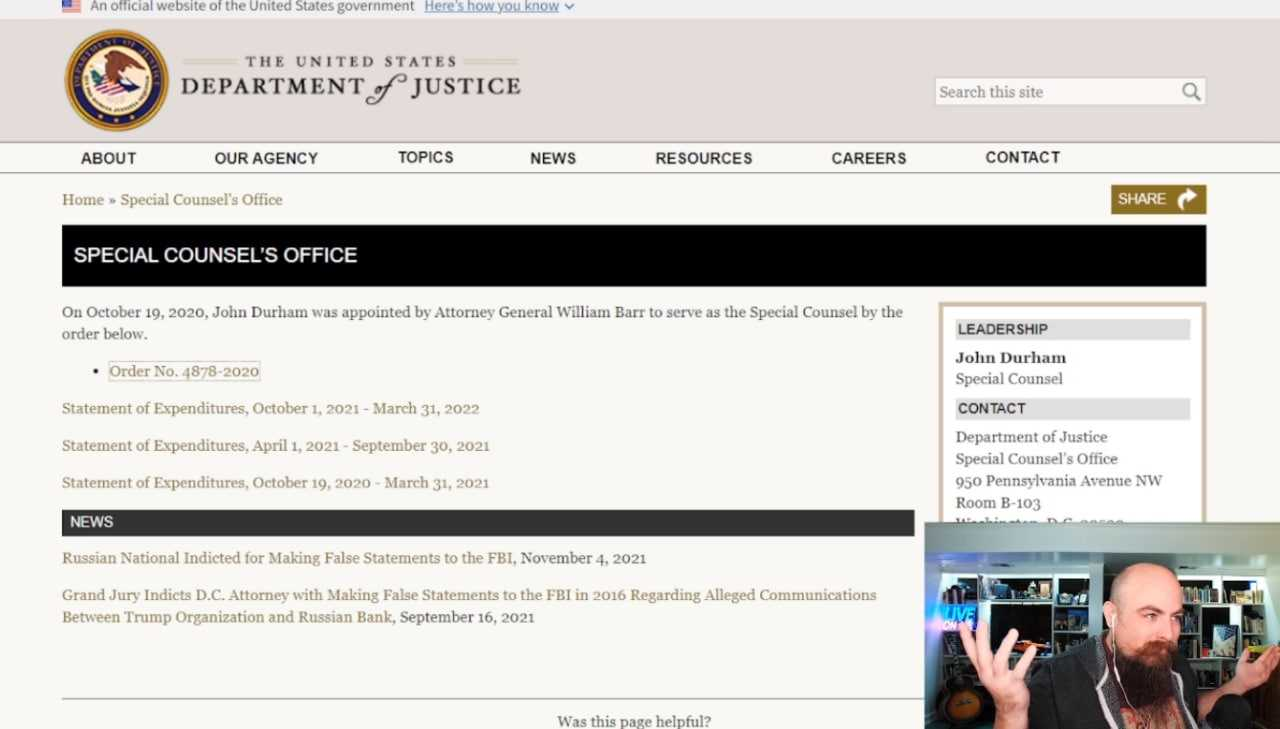Open the OUR AGENCY menu
Viewport: 1280px width, 729px height.
[x=266, y=158]
